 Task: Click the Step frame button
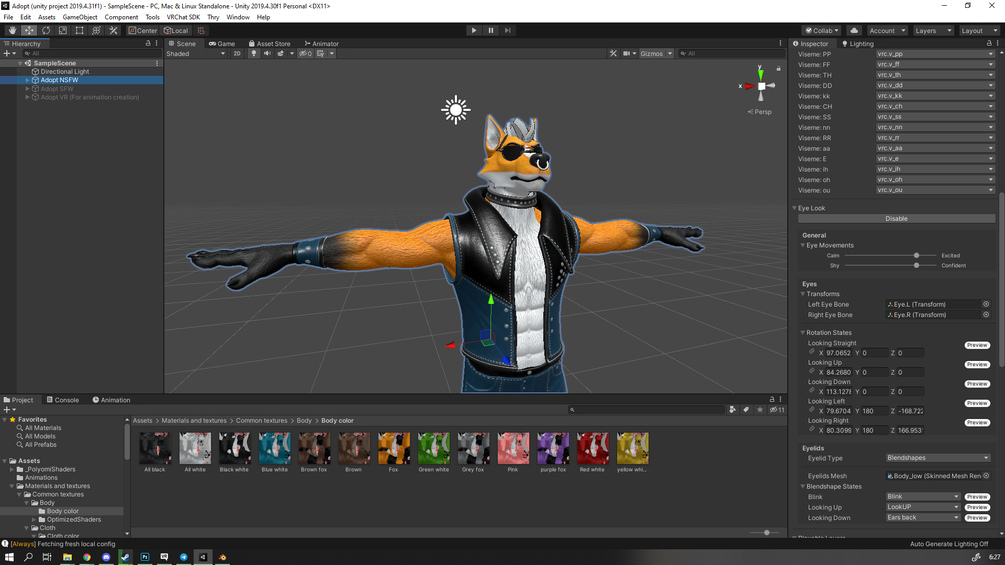[x=508, y=30]
